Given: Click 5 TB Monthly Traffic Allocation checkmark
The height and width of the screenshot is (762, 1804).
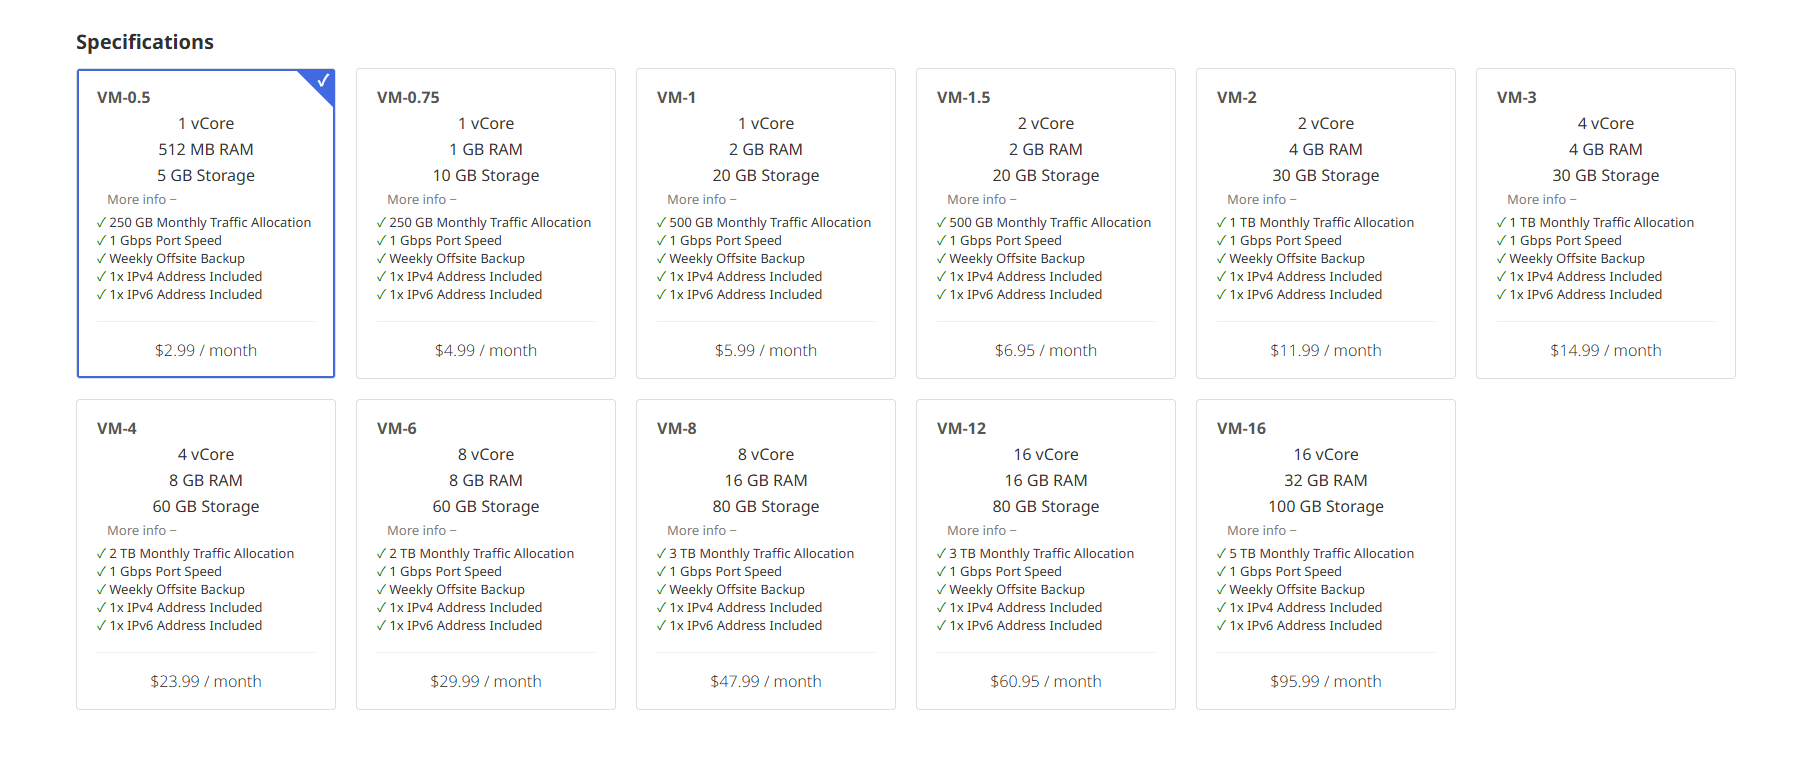Looking at the screenshot, I should click(x=1221, y=554).
